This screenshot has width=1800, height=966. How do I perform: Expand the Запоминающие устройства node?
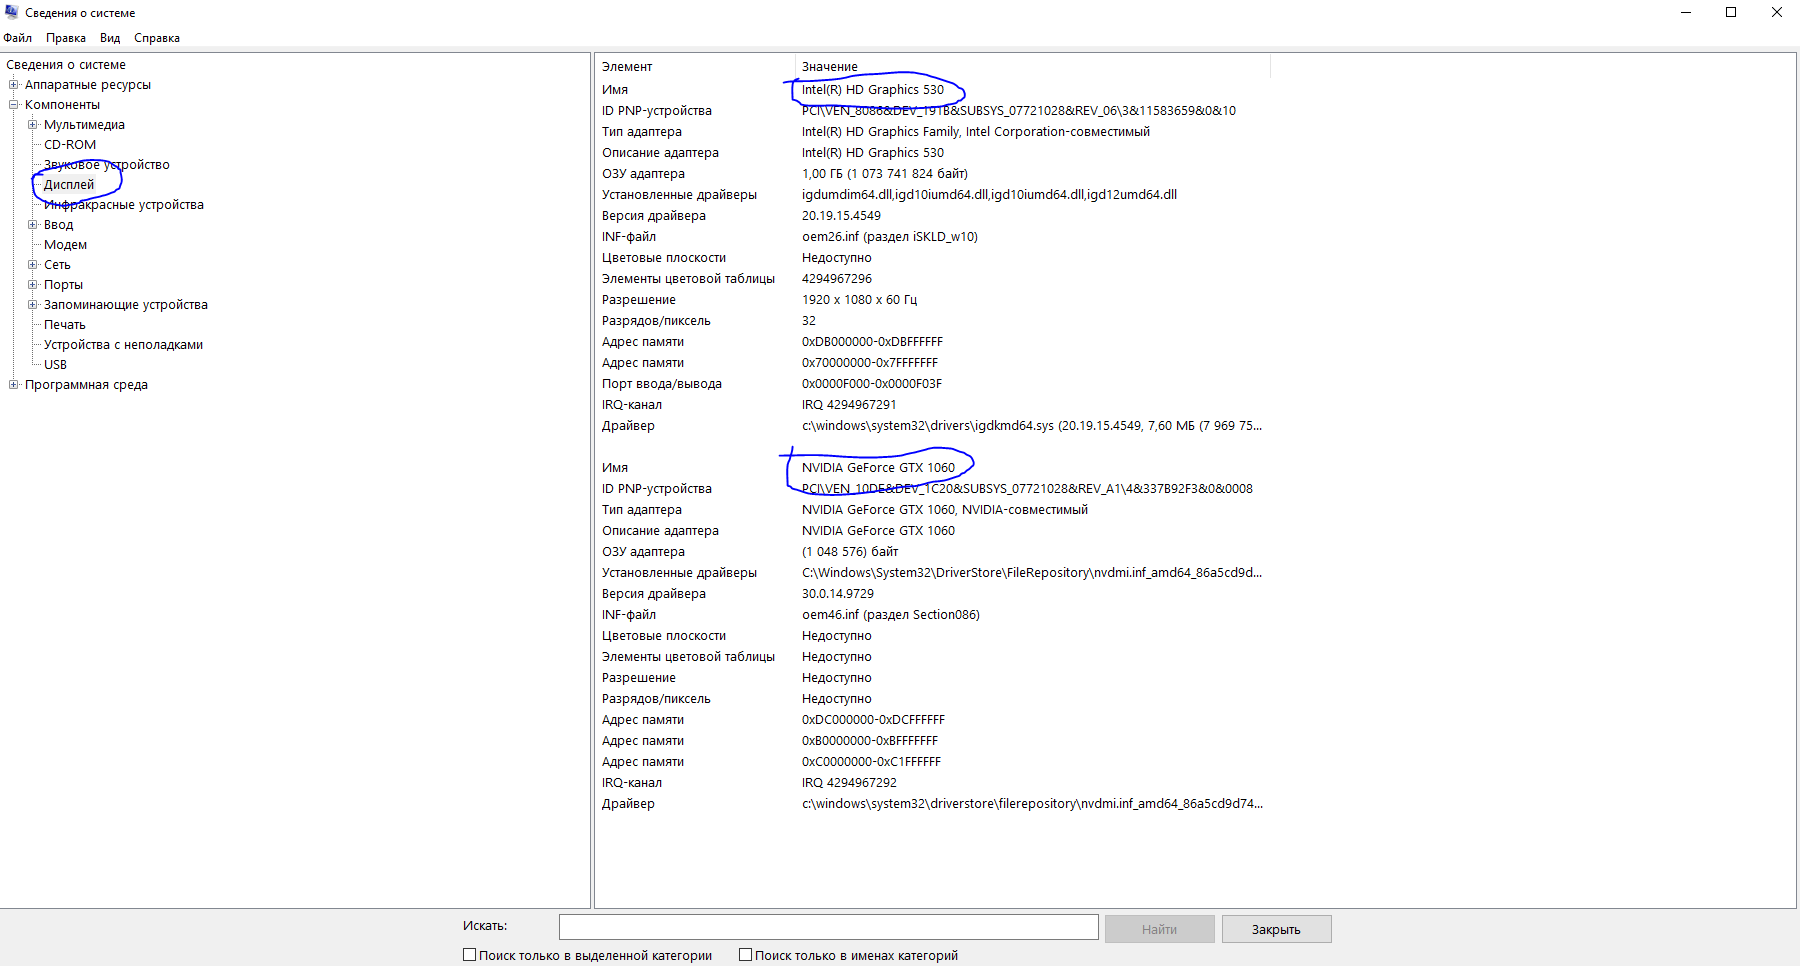pos(33,305)
